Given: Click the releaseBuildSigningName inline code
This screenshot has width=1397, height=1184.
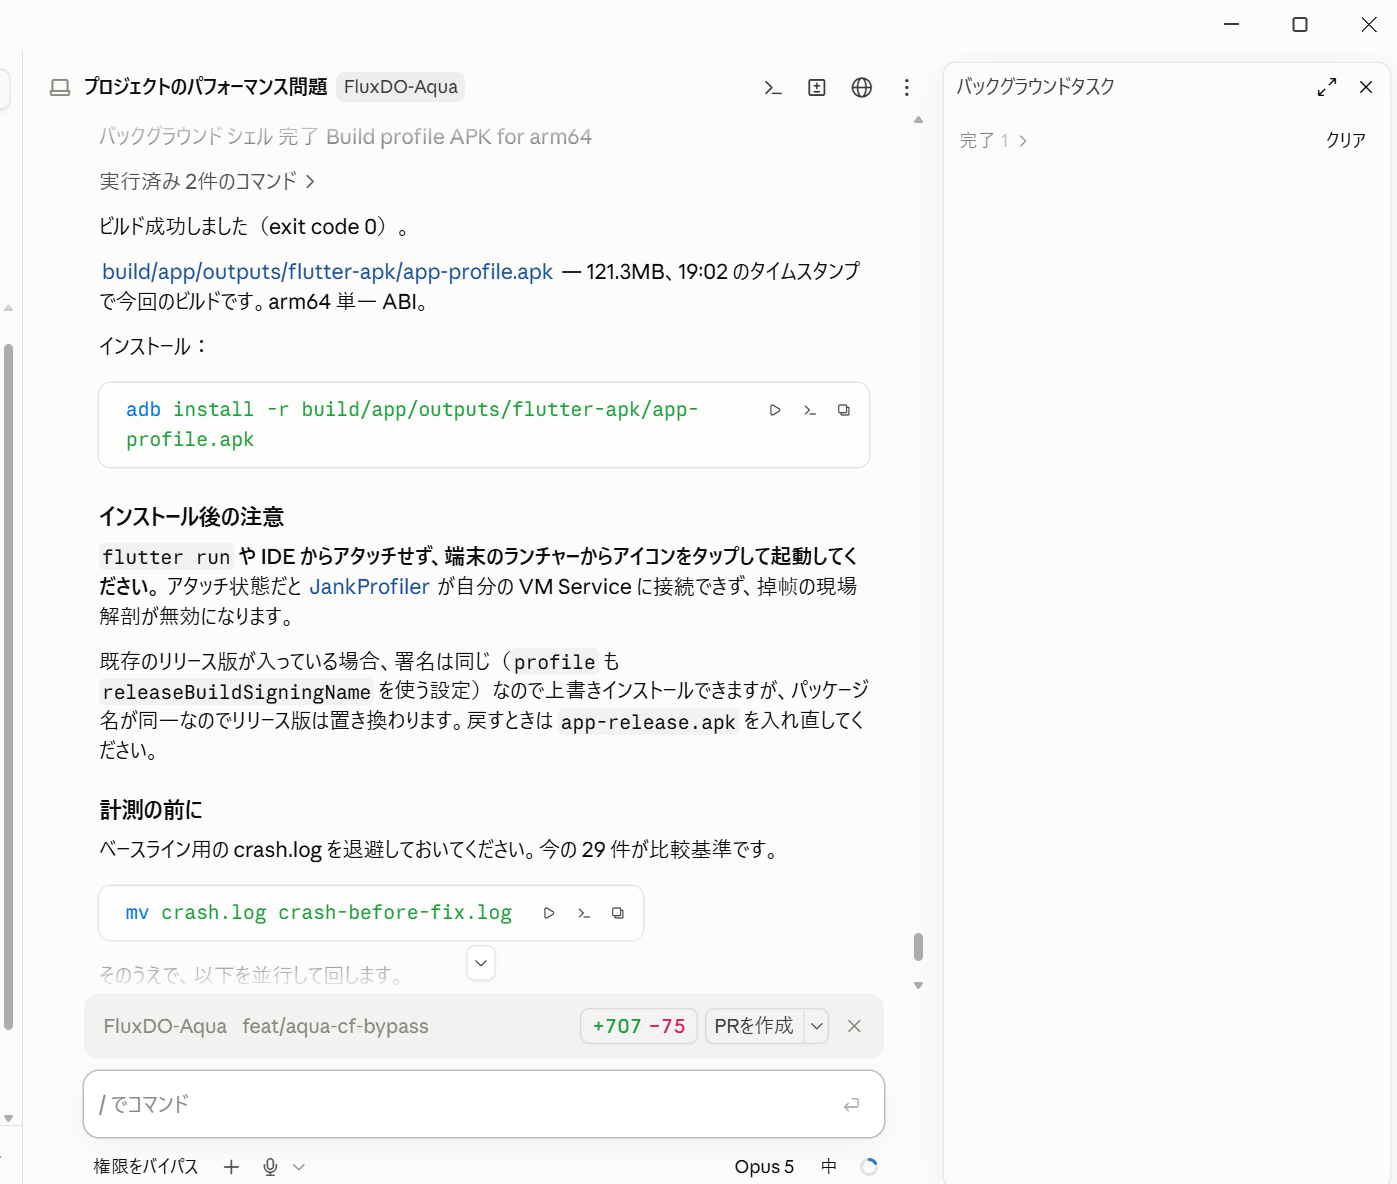Looking at the screenshot, I should coord(236,692).
